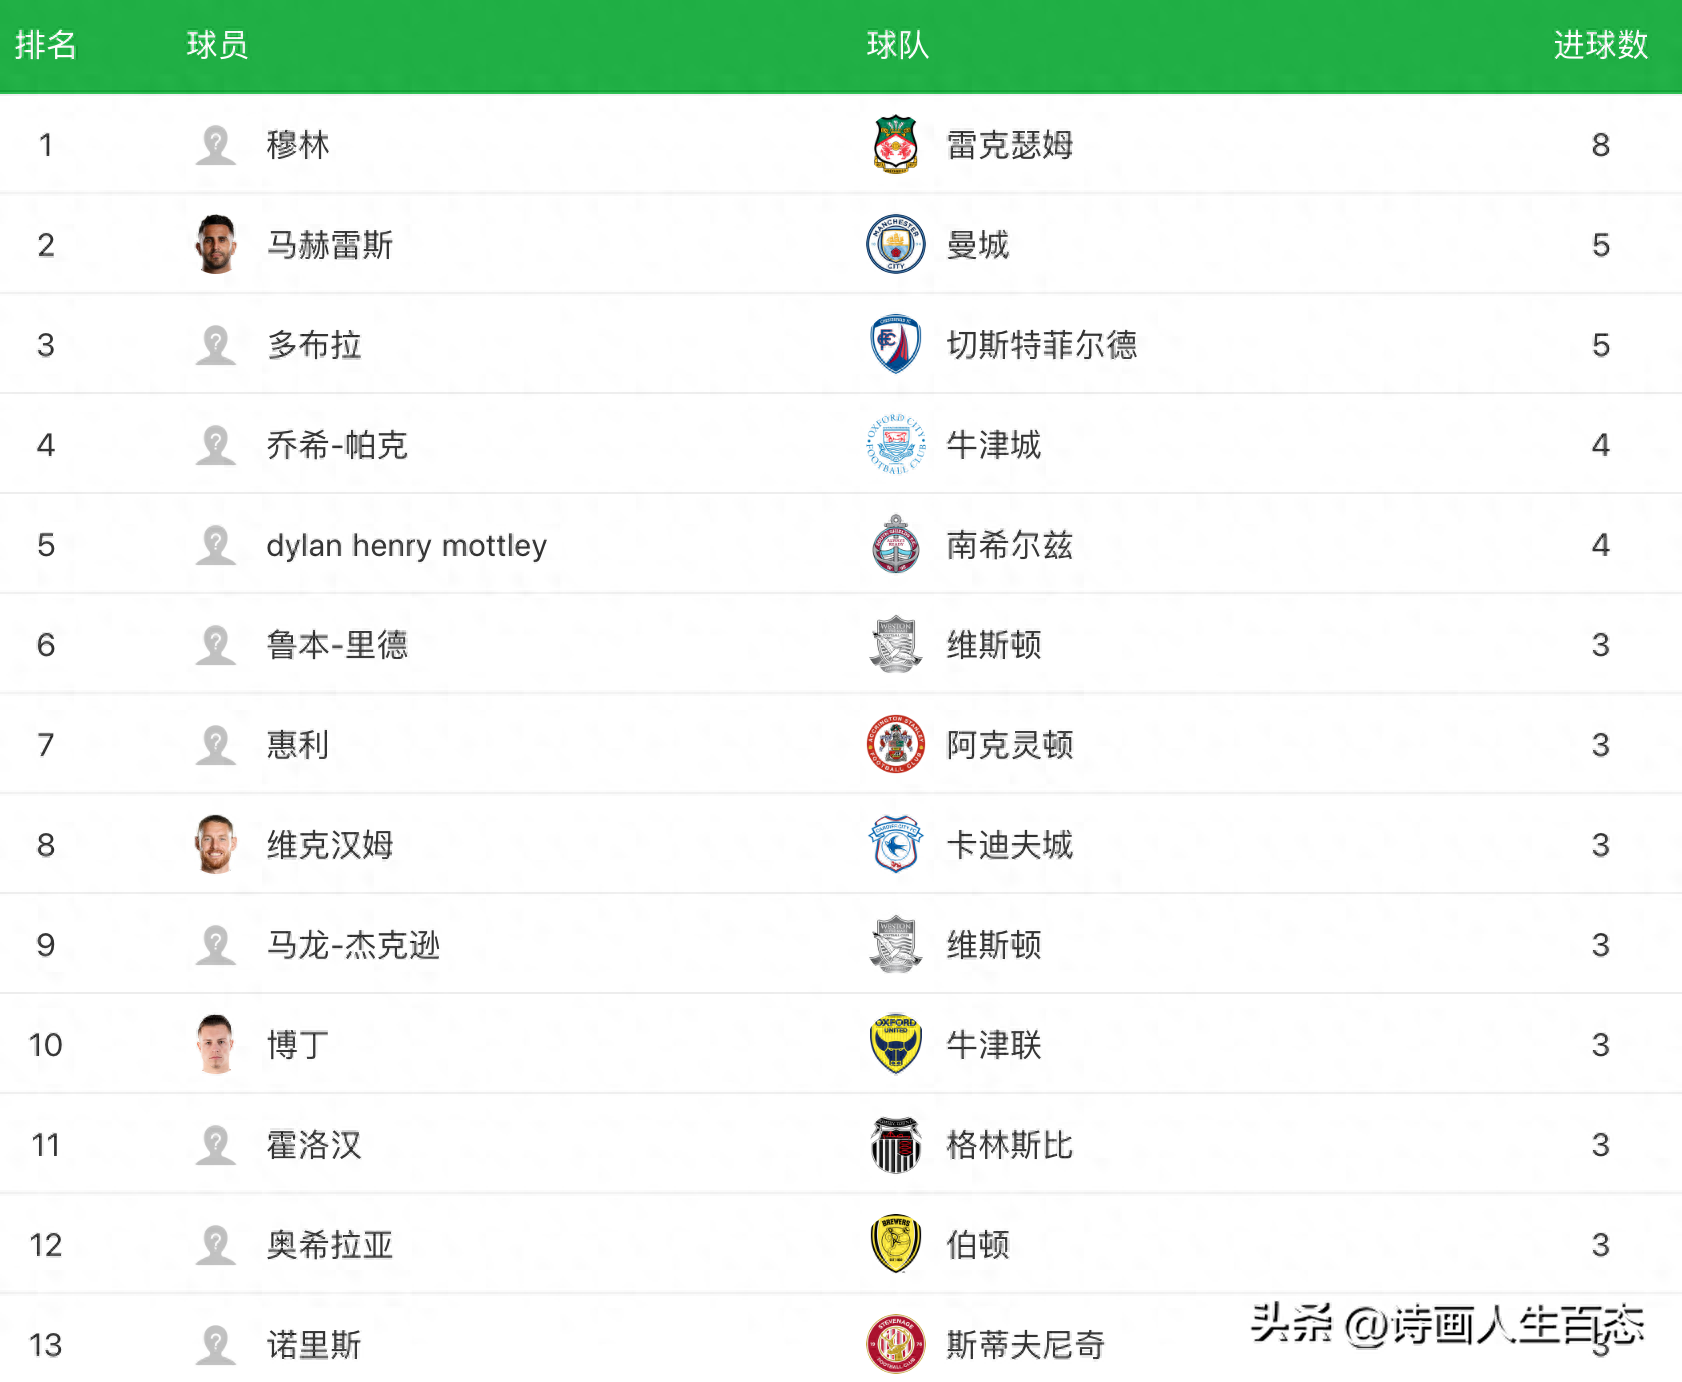This screenshot has width=1682, height=1382.
Task: Click the 排名 column header
Action: tap(45, 45)
